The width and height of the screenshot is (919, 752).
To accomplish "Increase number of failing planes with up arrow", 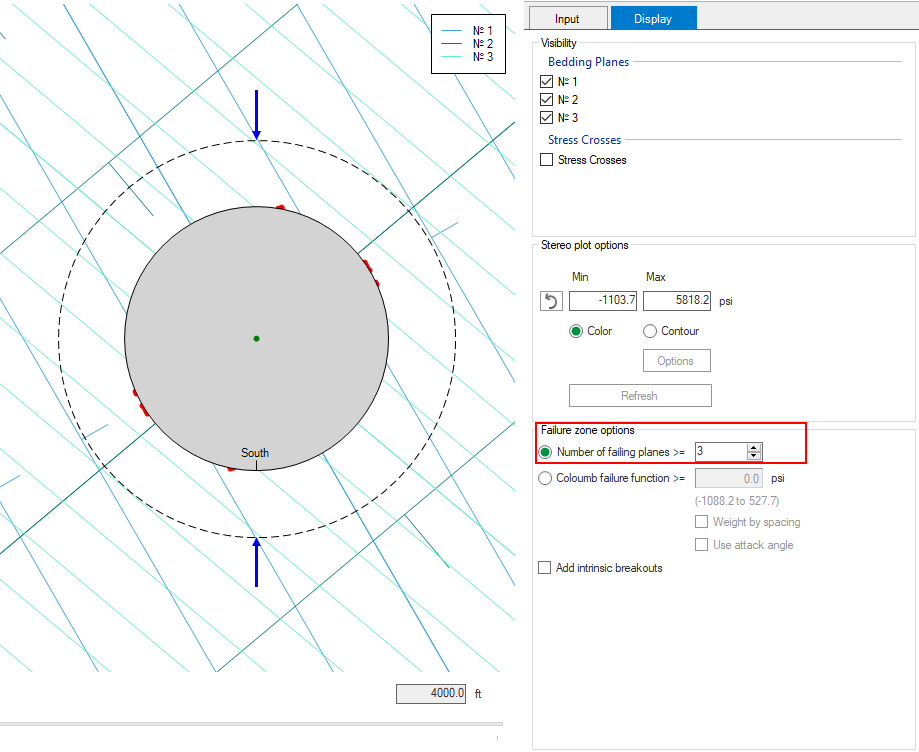I will (754, 447).
